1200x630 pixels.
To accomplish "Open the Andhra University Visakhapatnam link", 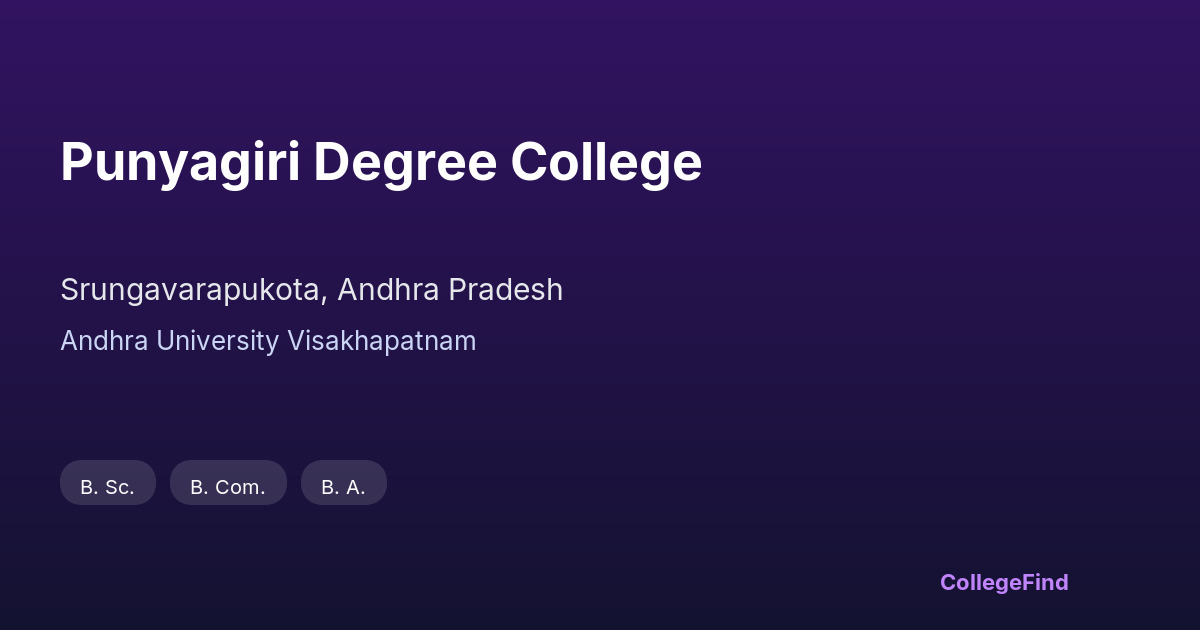I will tap(268, 341).
